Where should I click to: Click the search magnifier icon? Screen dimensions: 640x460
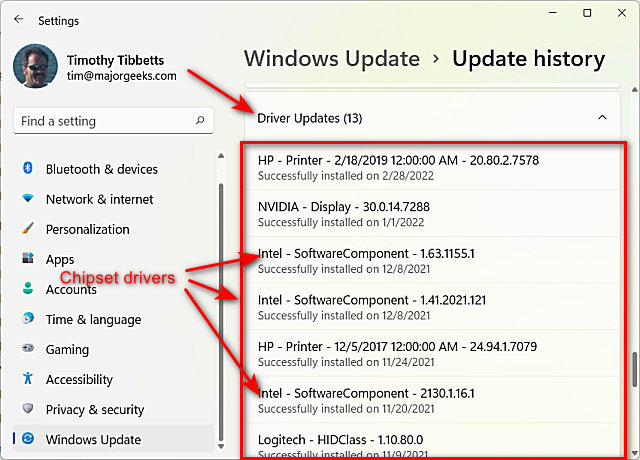tap(200, 121)
